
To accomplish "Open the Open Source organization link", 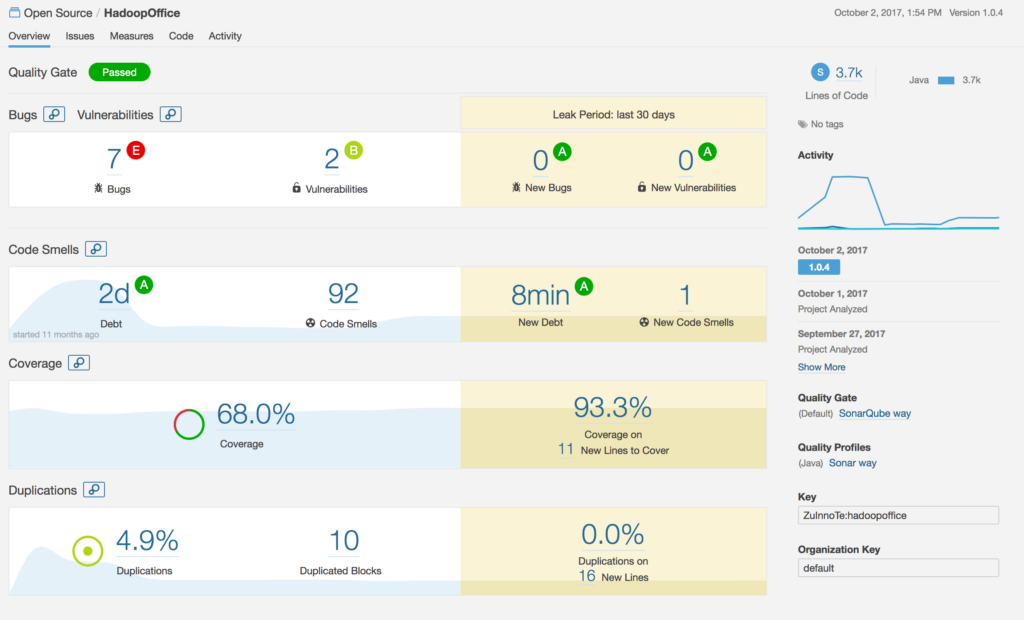I will pos(58,13).
